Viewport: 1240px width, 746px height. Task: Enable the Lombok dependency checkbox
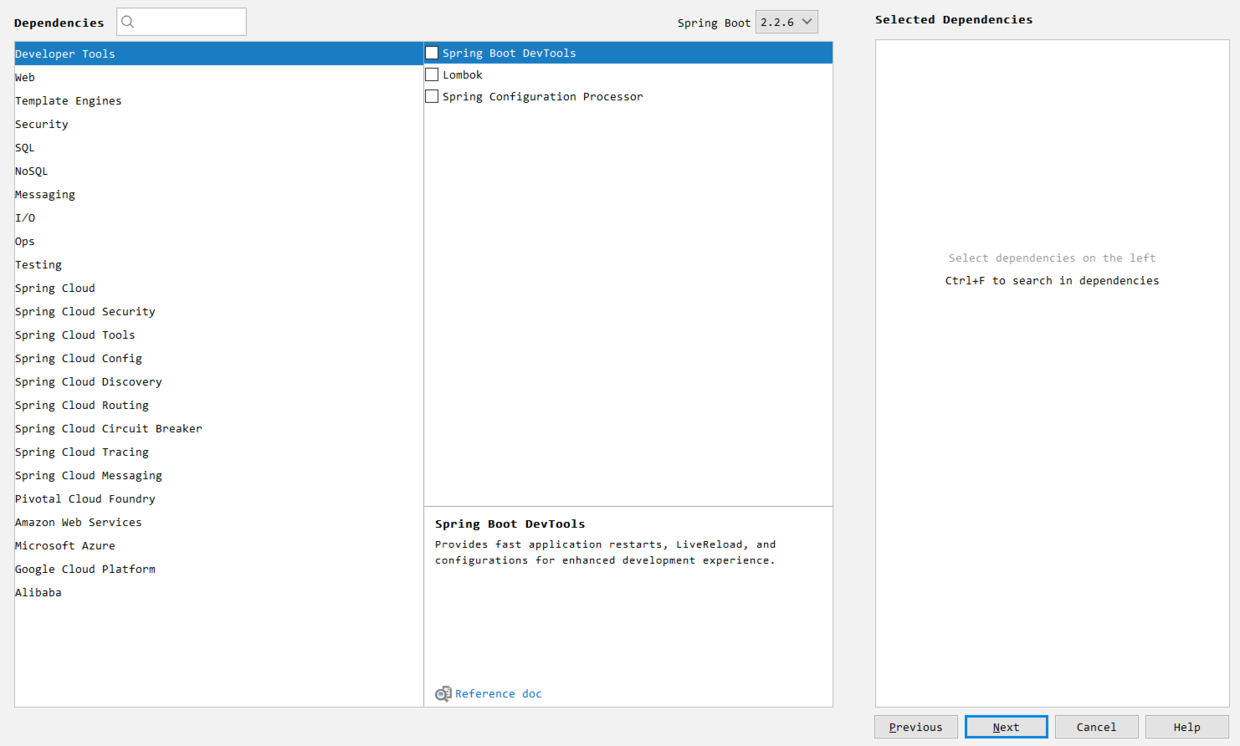click(x=432, y=75)
